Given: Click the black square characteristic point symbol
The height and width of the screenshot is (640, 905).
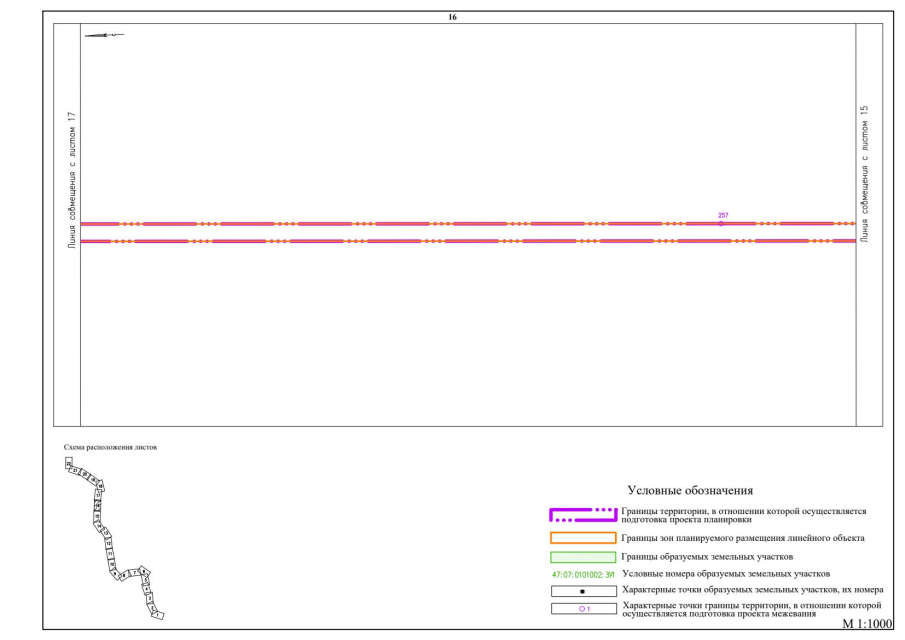Looking at the screenshot, I should [582, 591].
